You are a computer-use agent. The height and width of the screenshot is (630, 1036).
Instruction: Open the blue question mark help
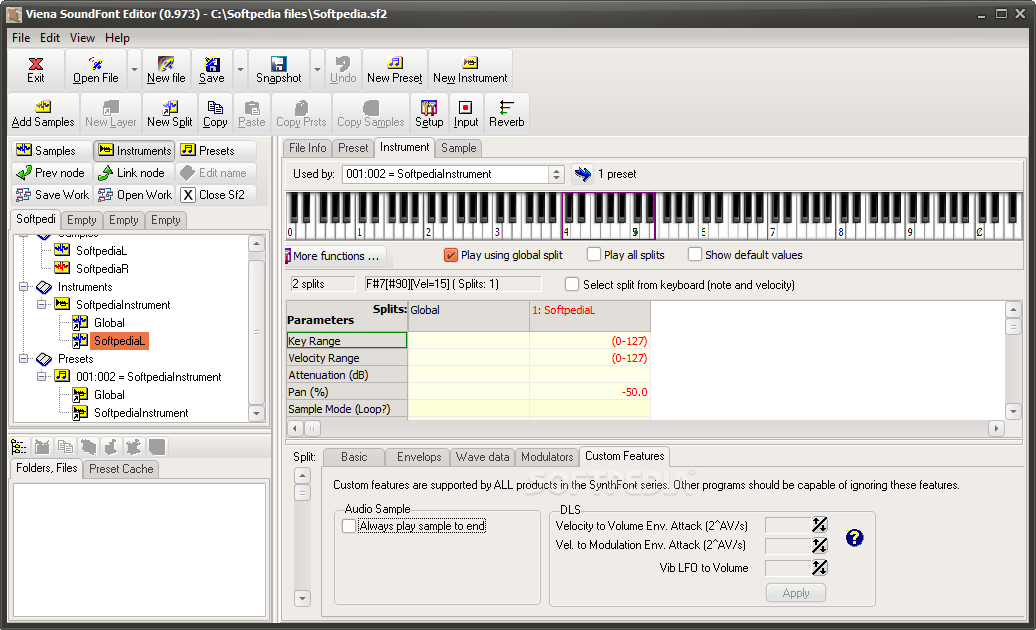coord(854,538)
